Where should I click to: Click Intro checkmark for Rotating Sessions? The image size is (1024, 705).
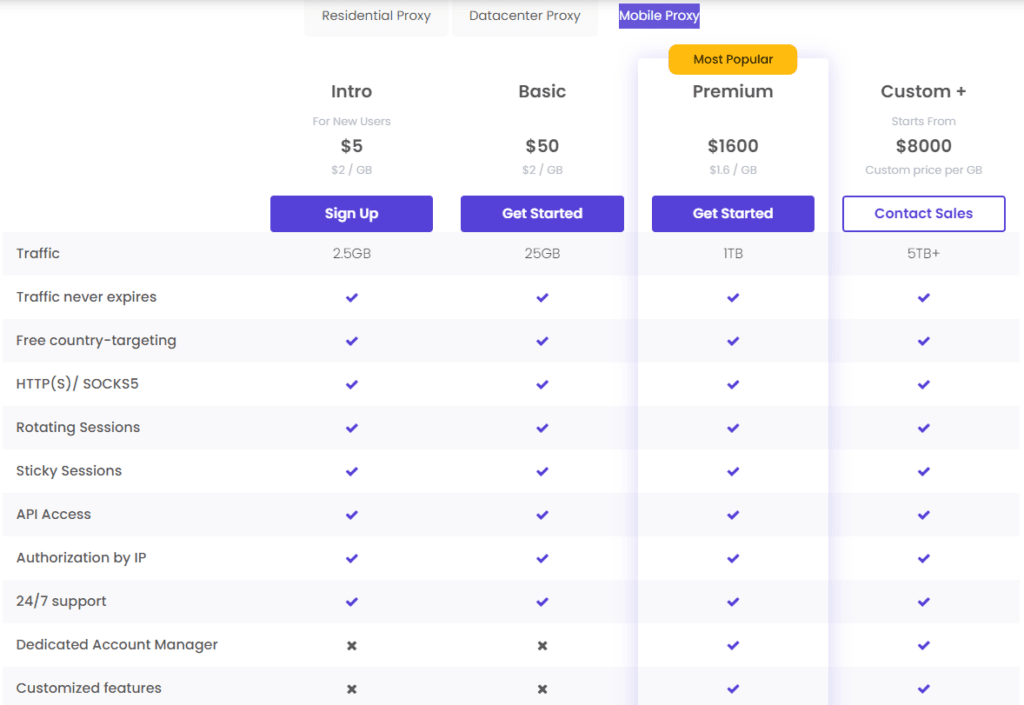click(x=351, y=428)
